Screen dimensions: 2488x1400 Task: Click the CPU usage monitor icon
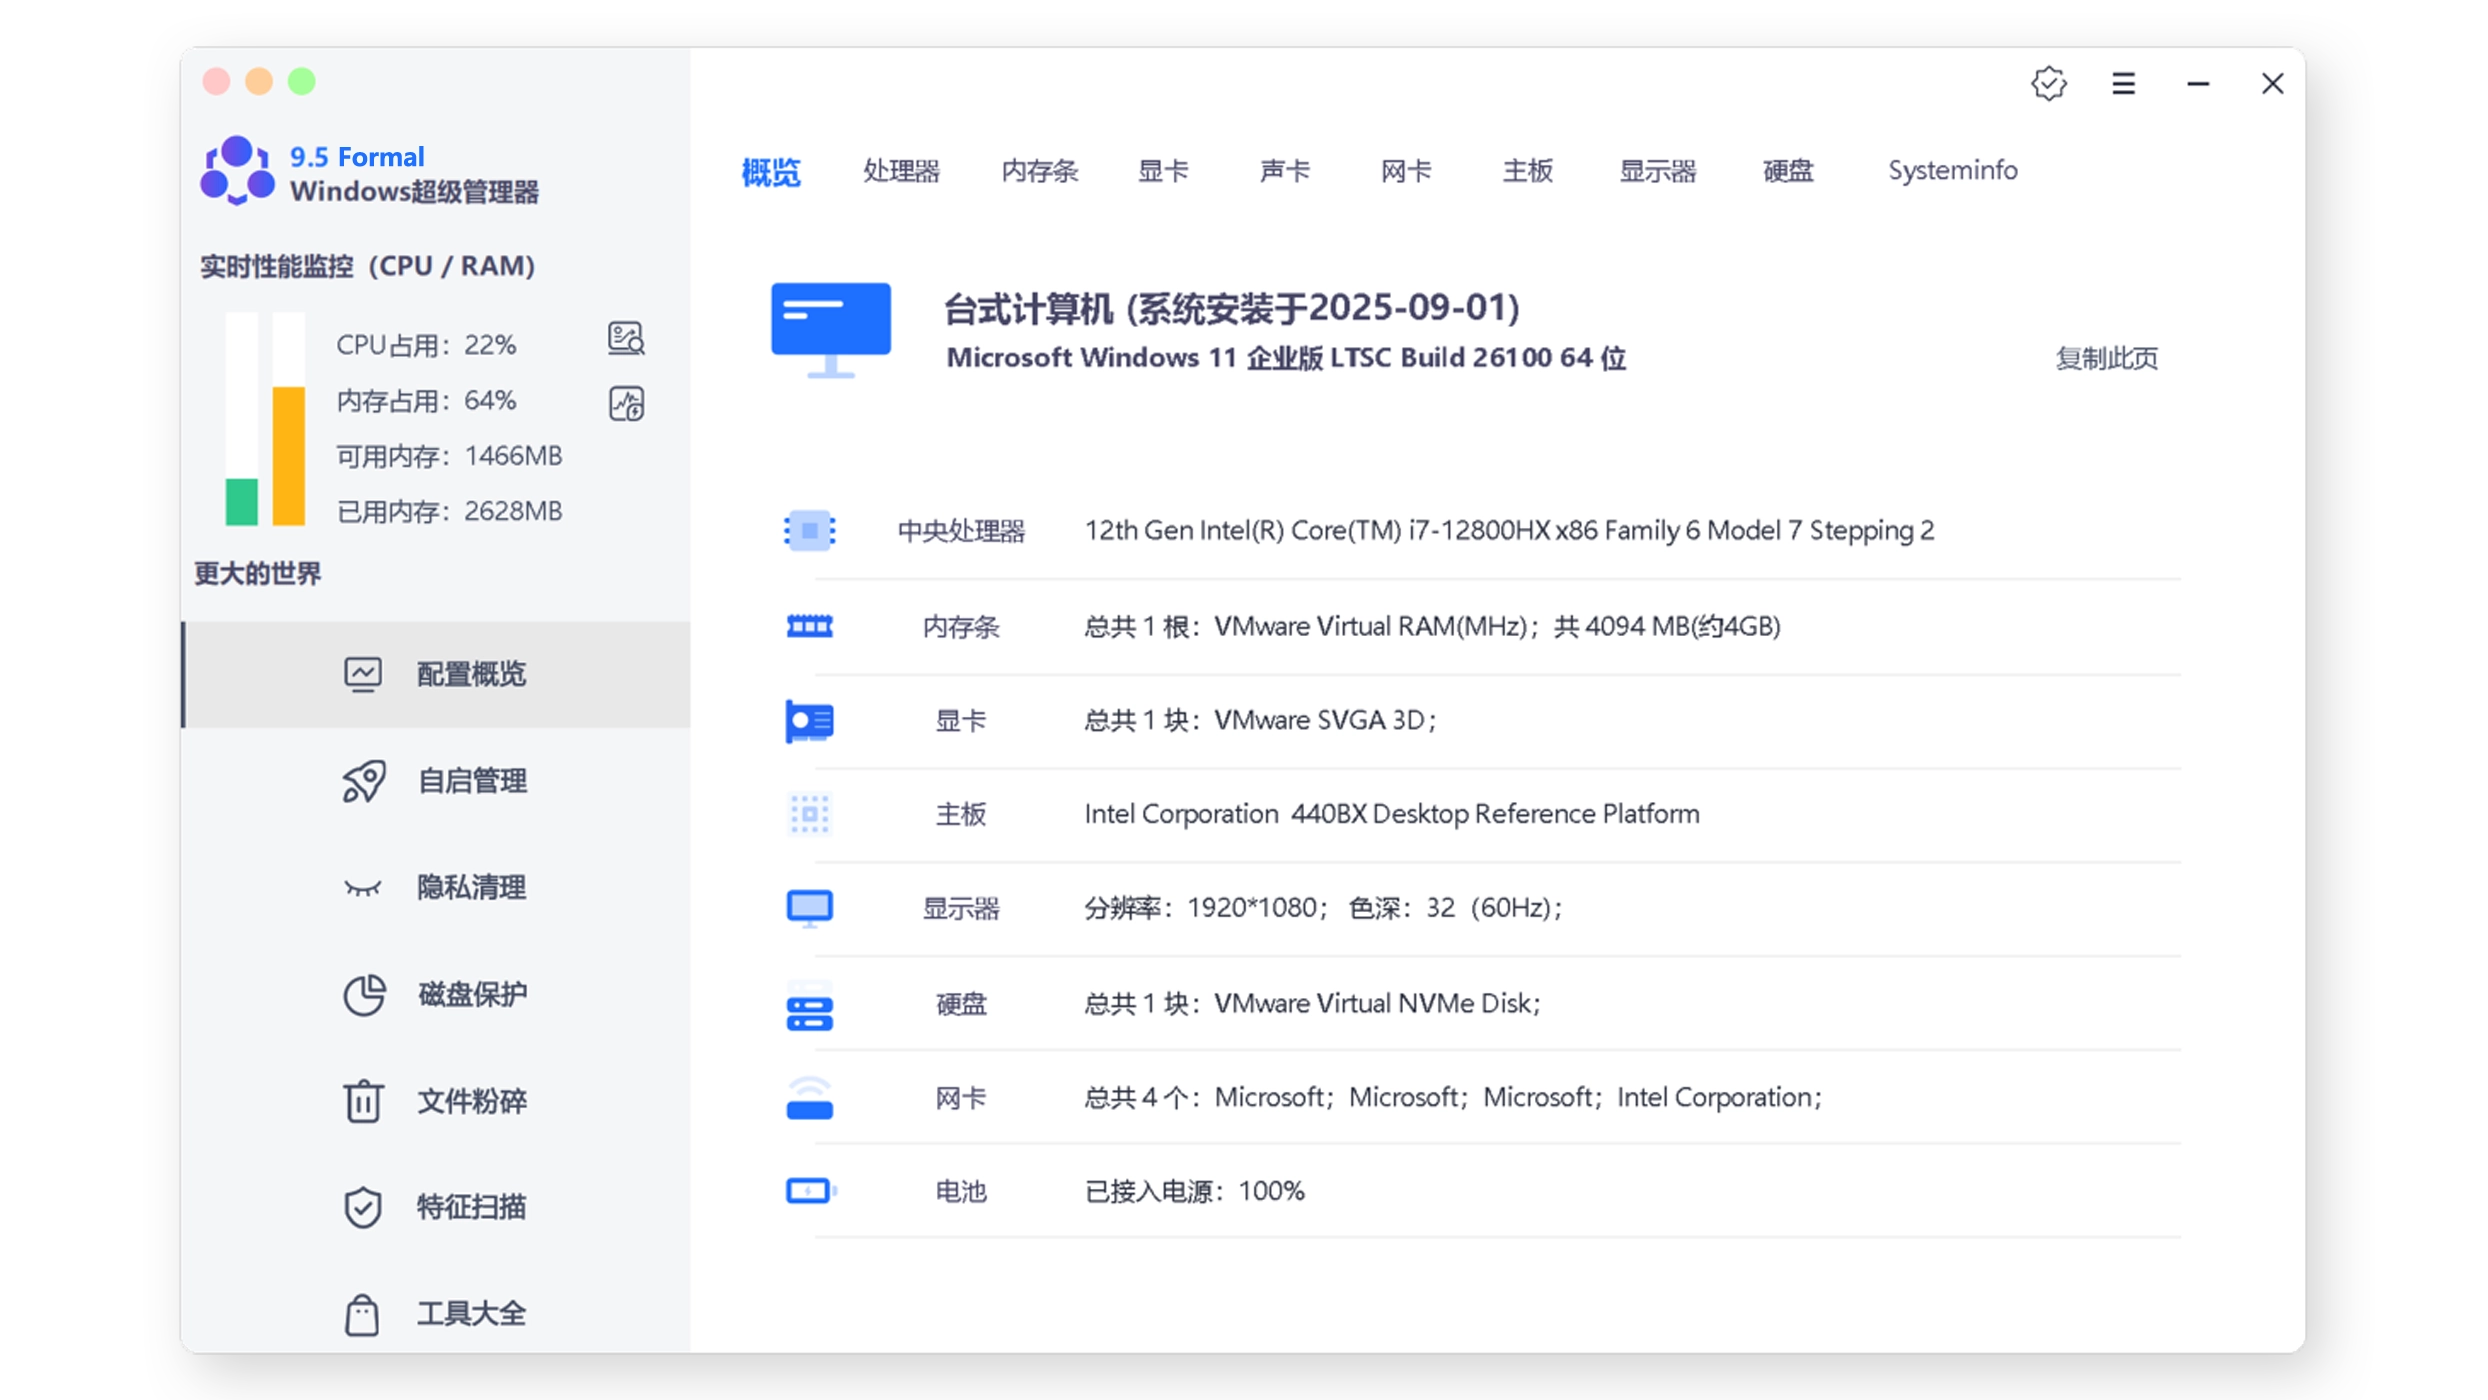click(626, 339)
